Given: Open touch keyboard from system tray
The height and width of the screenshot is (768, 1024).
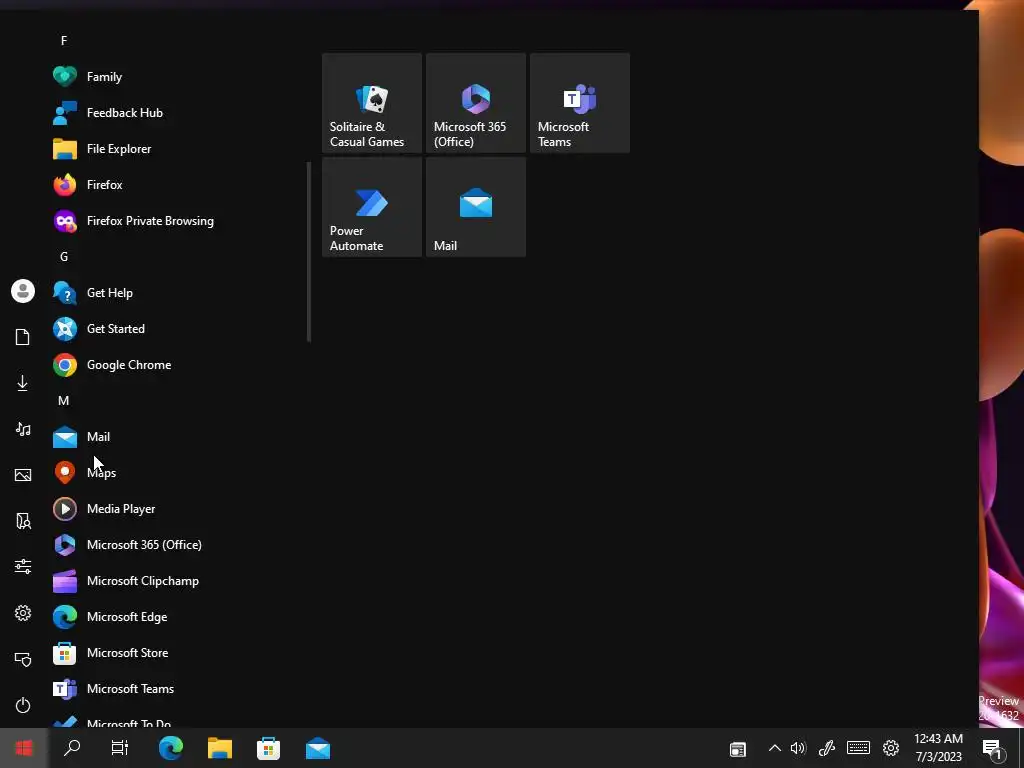Looking at the screenshot, I should pyautogui.click(x=858, y=748).
